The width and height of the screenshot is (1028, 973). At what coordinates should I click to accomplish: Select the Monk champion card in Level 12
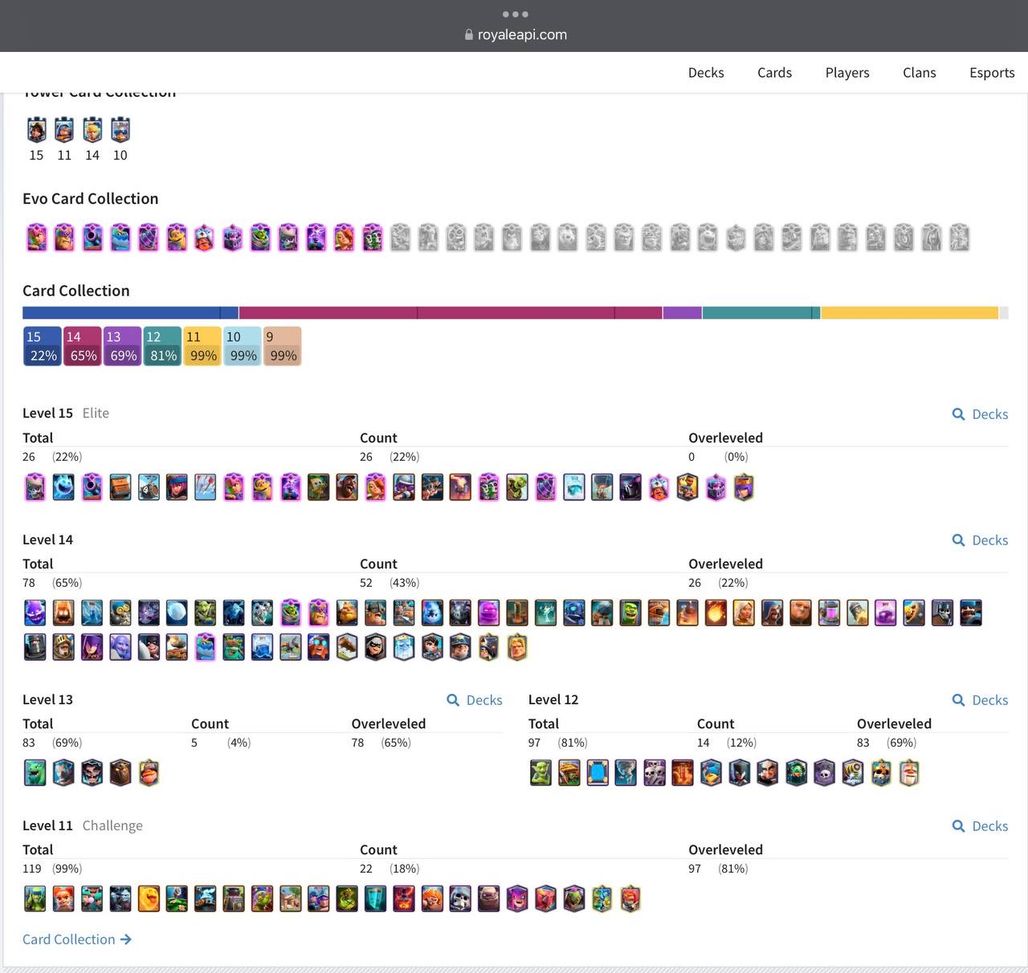point(909,772)
